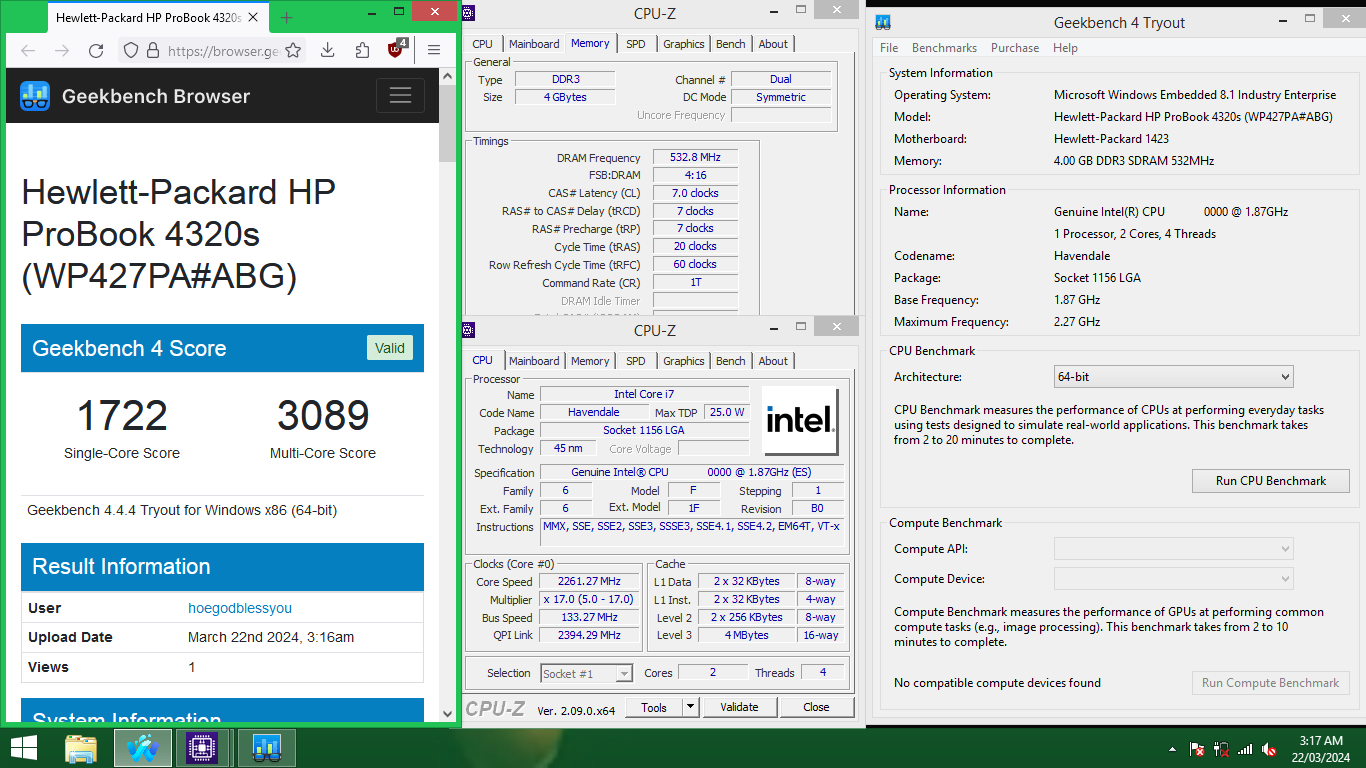Viewport: 1366px width, 768px height.
Task: Open the Geekbench Benchmarks menu
Action: click(x=944, y=48)
